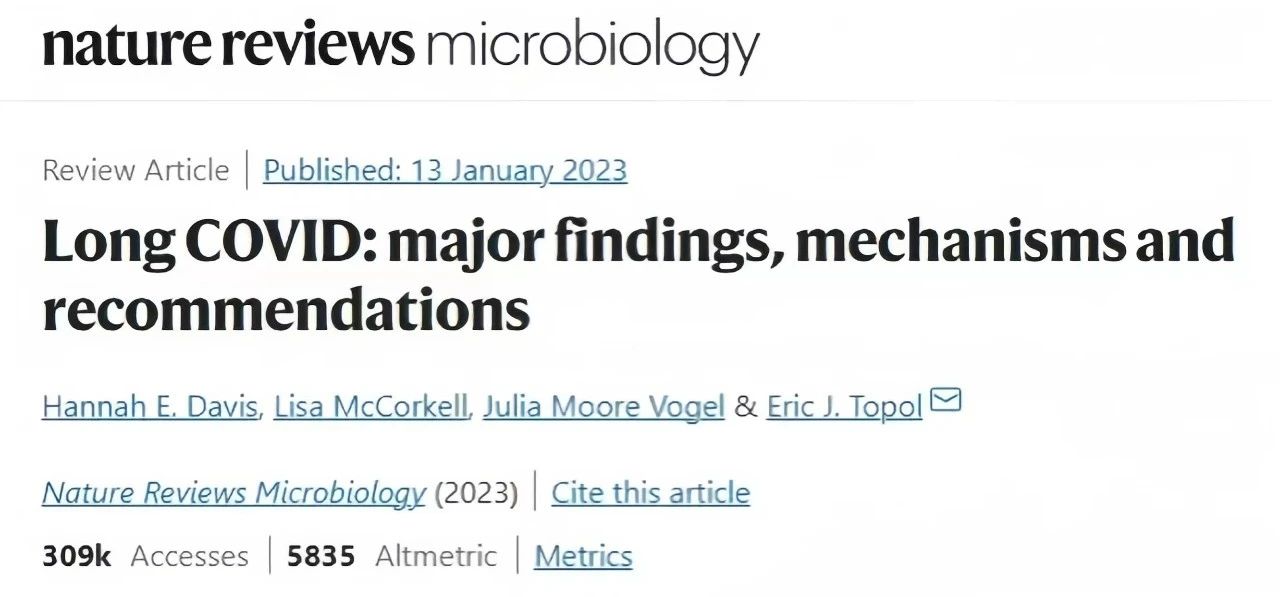View author Julia Moore Vogel
The width and height of the screenshot is (1280, 597).
pyautogui.click(x=603, y=407)
